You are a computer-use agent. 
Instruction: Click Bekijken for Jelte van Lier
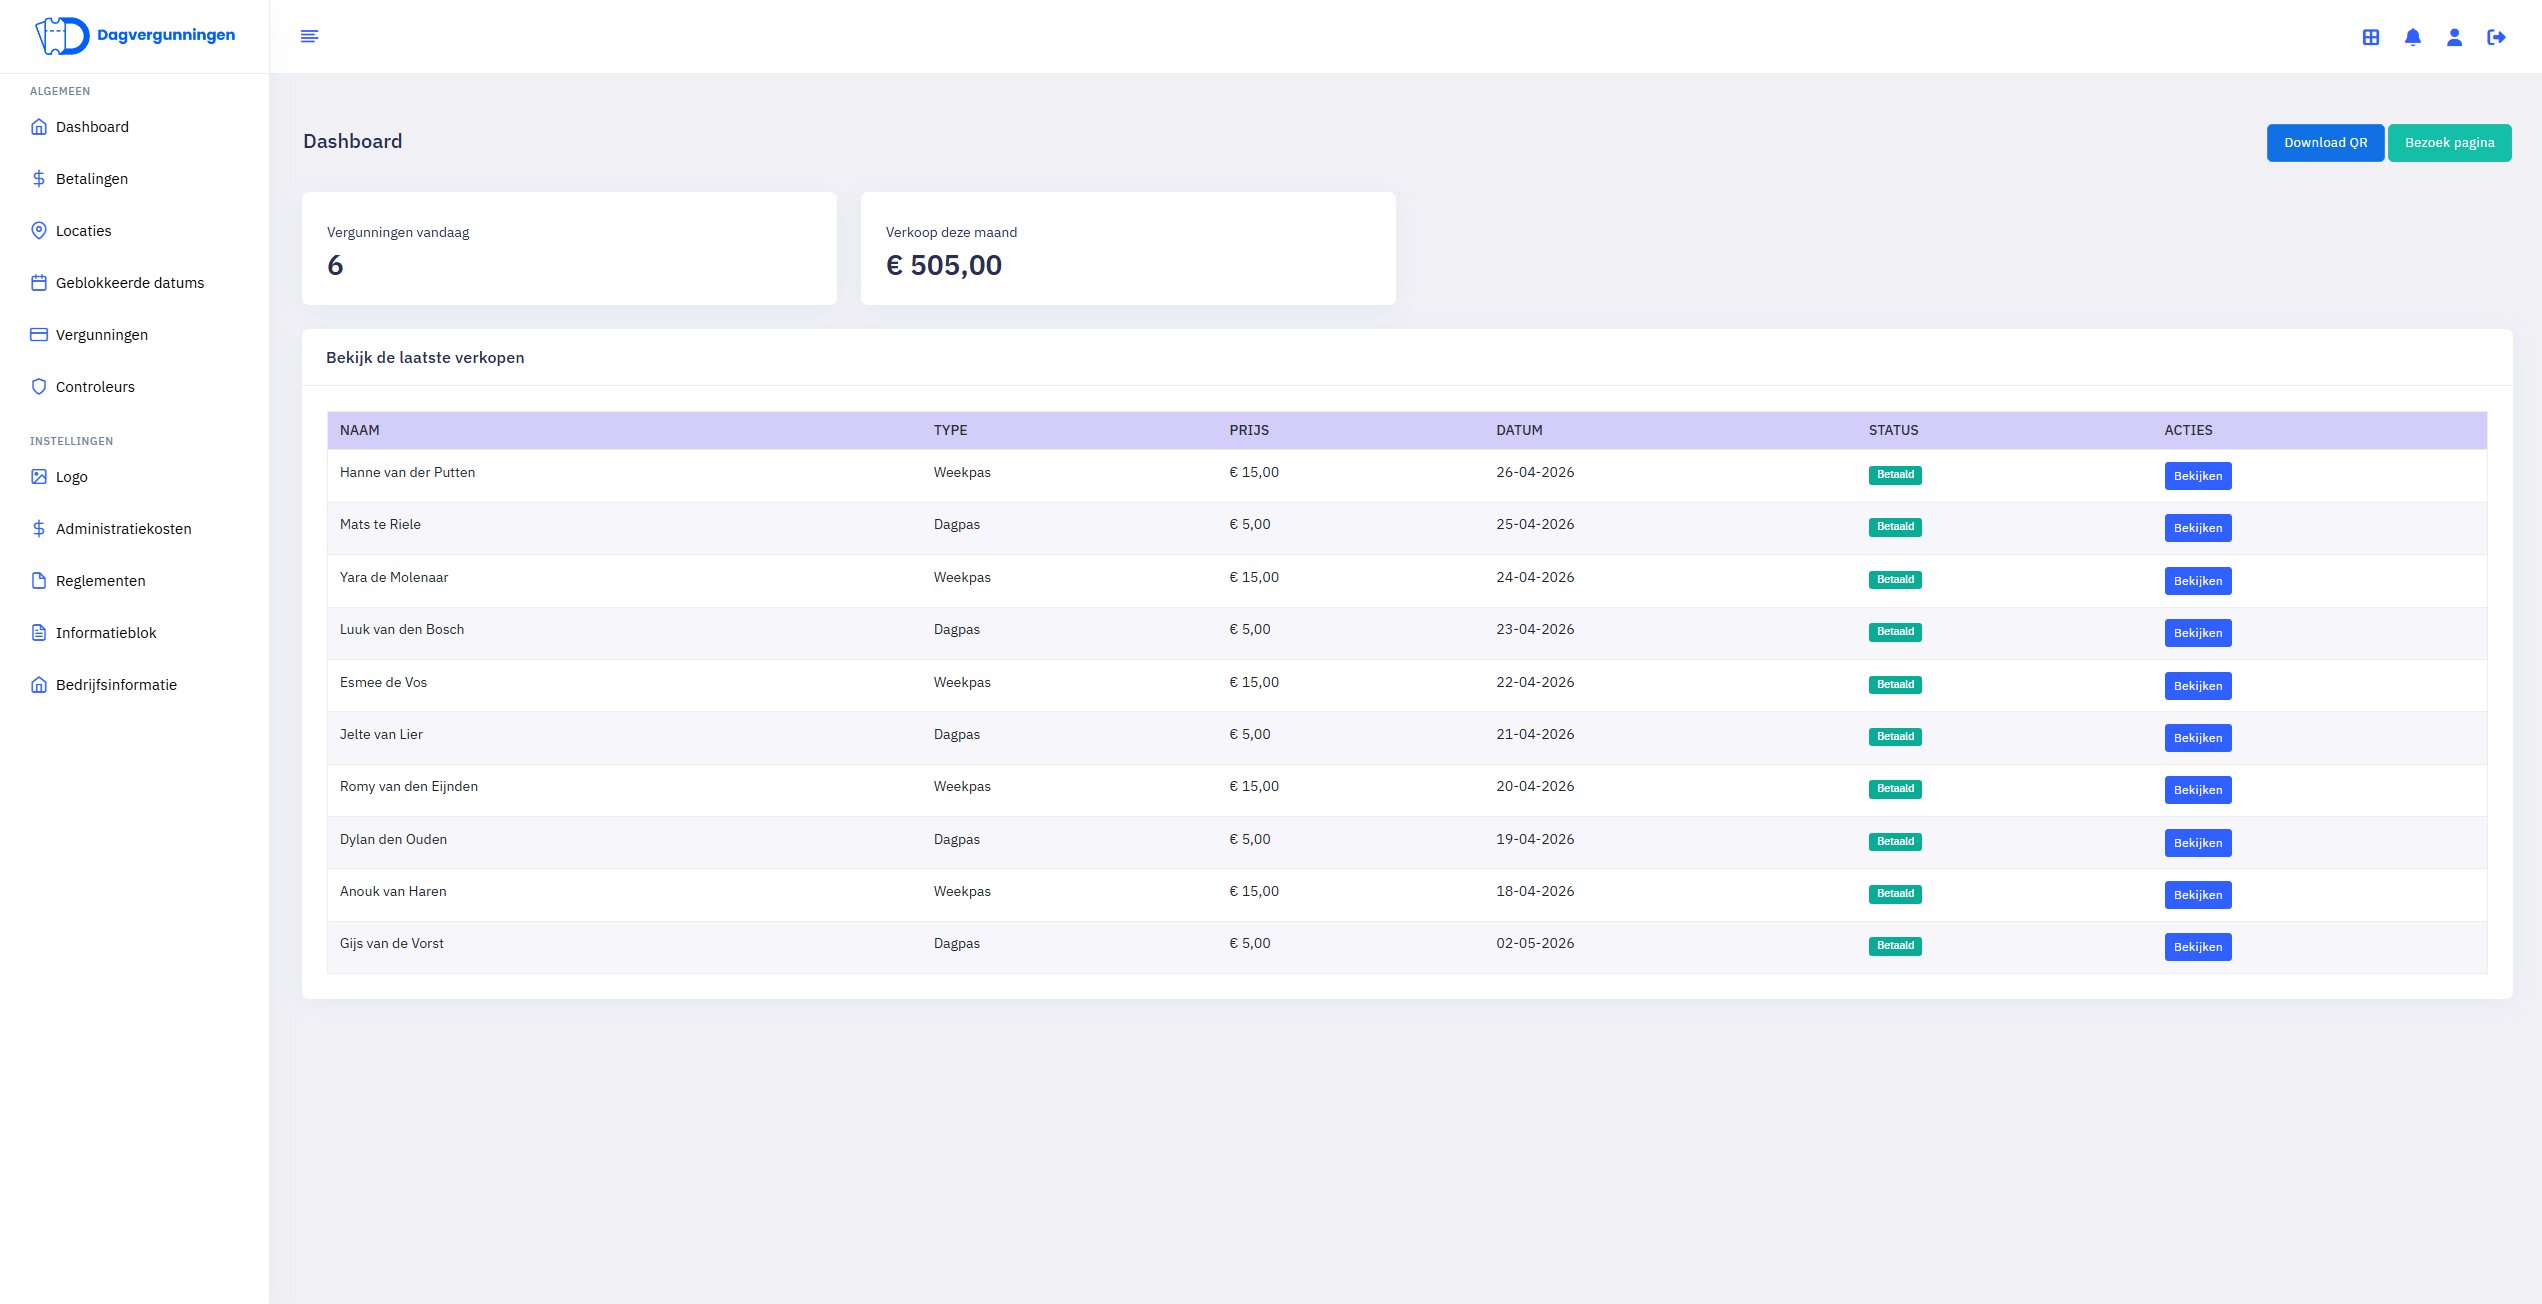(2197, 738)
